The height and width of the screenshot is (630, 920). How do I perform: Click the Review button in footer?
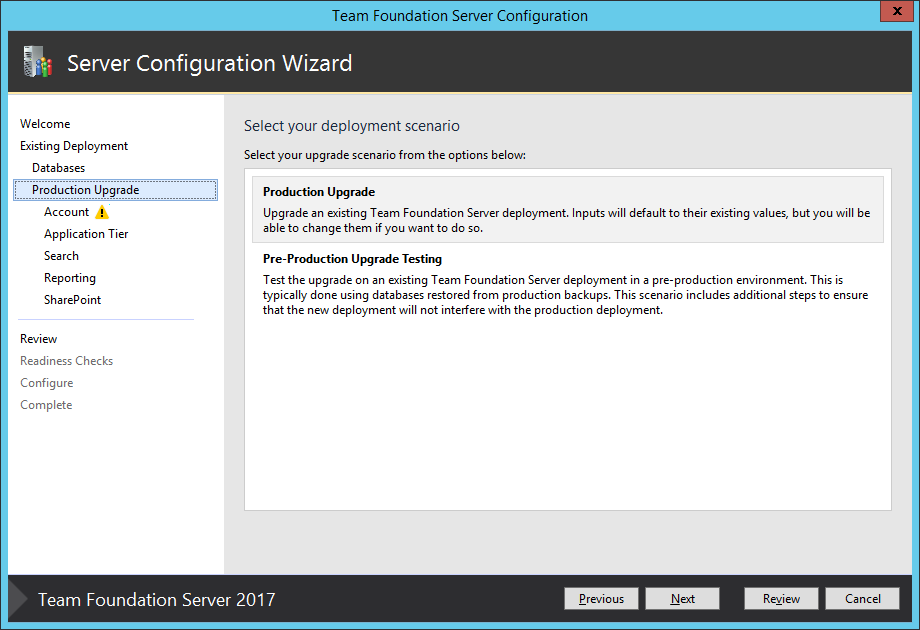tap(781, 599)
